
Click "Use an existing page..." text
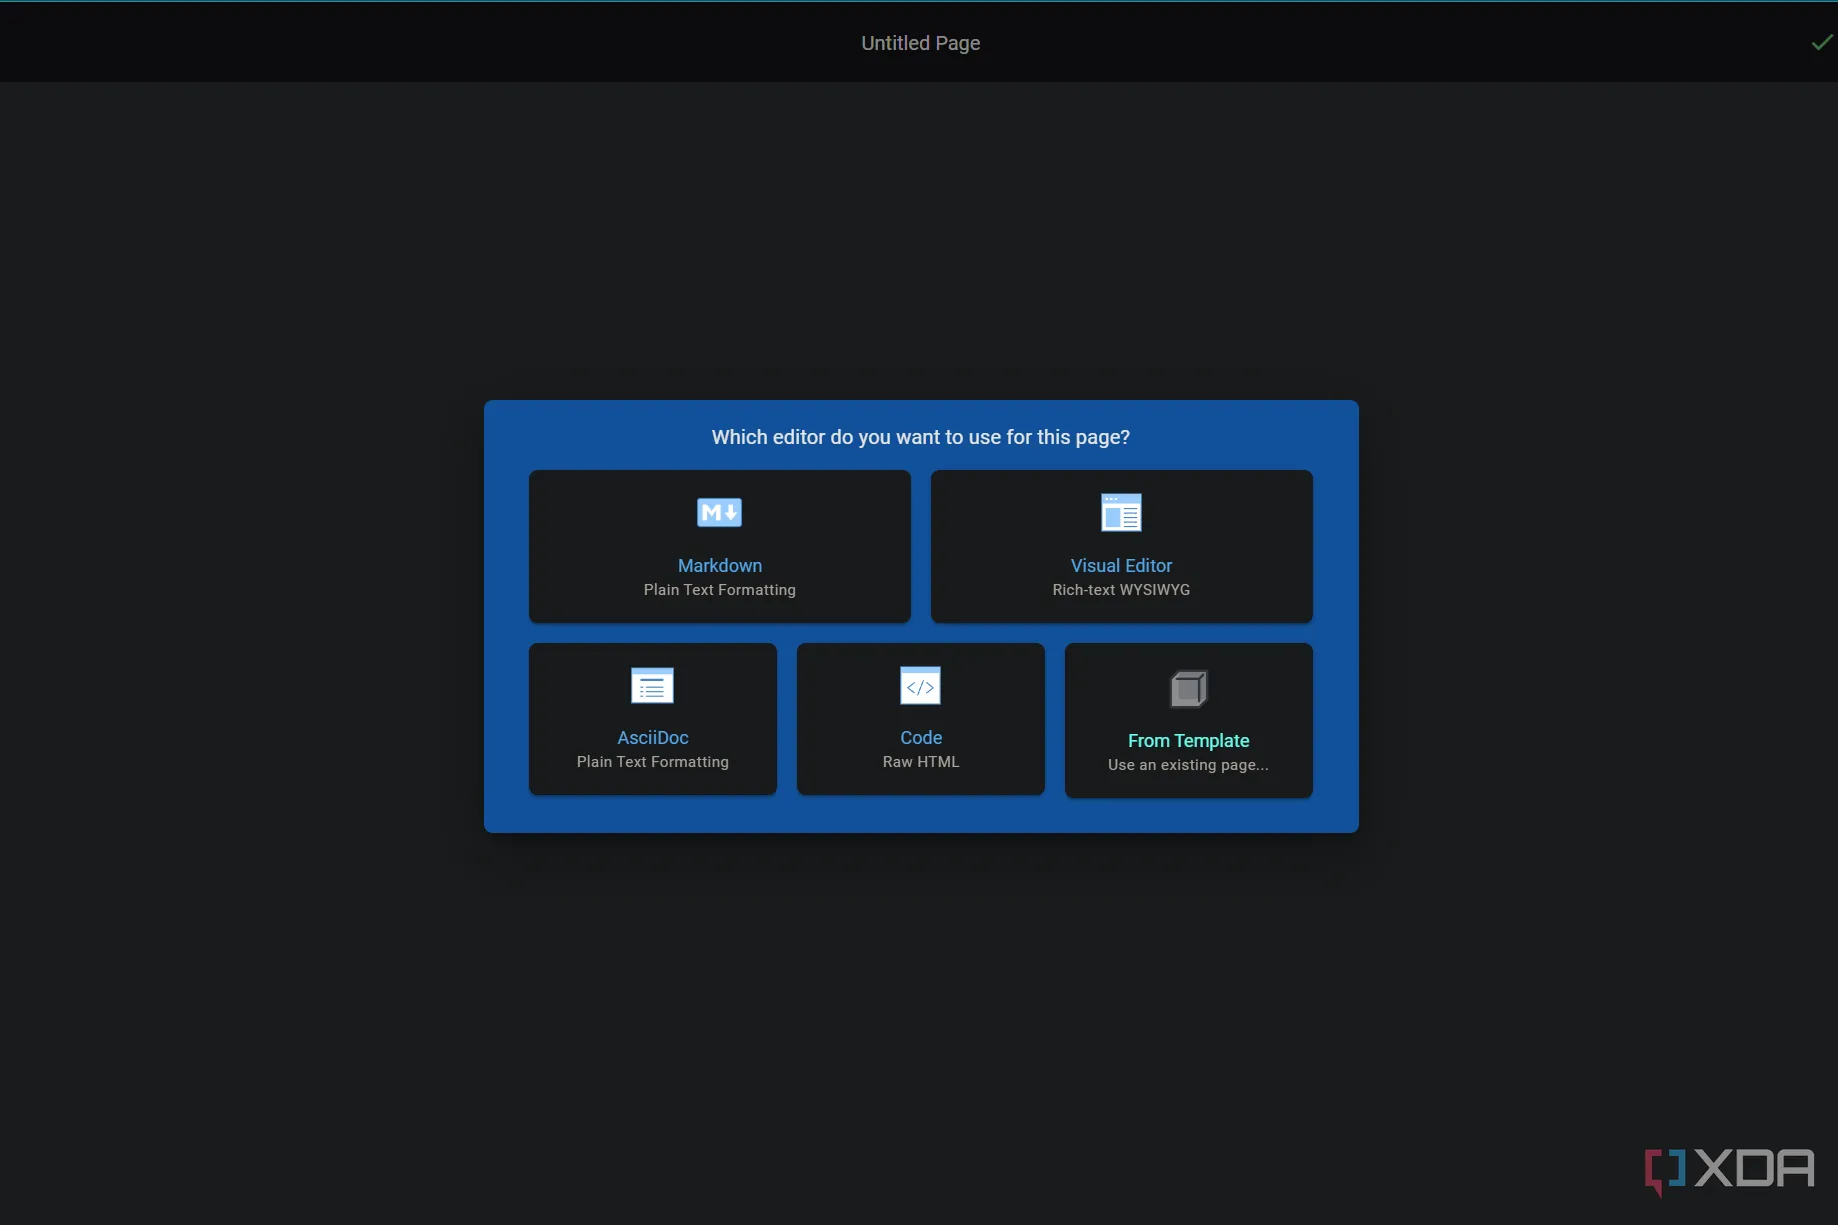[1188, 765]
